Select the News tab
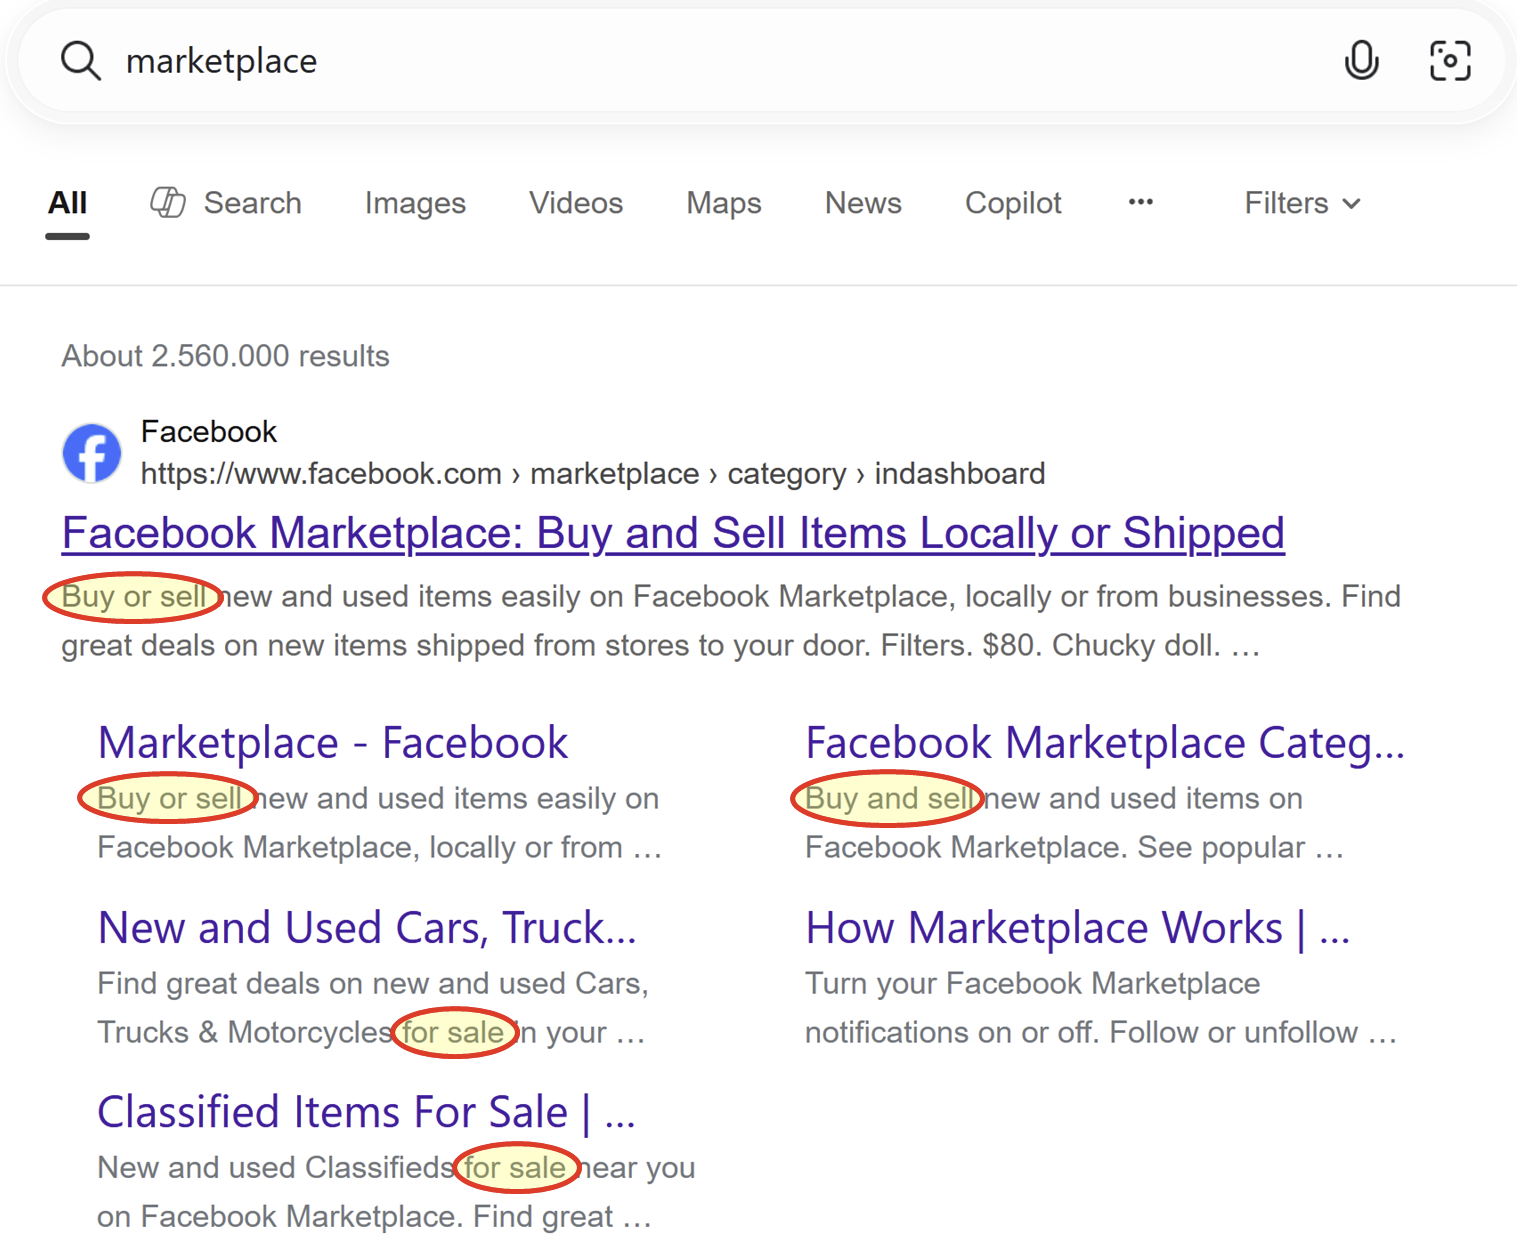 coord(863,203)
